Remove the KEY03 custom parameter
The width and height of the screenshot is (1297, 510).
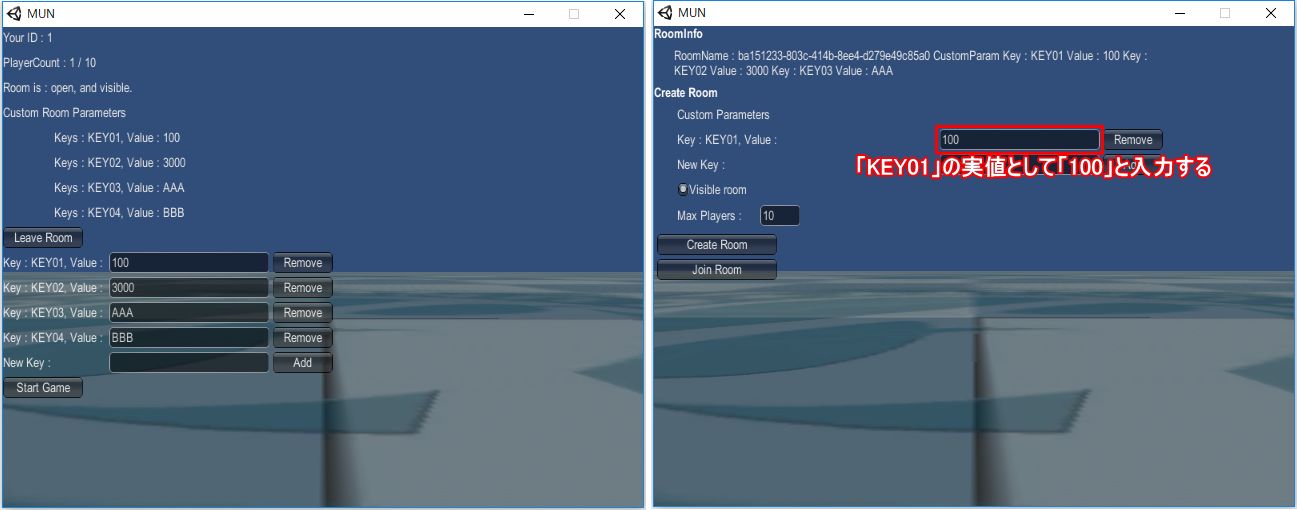pos(303,313)
